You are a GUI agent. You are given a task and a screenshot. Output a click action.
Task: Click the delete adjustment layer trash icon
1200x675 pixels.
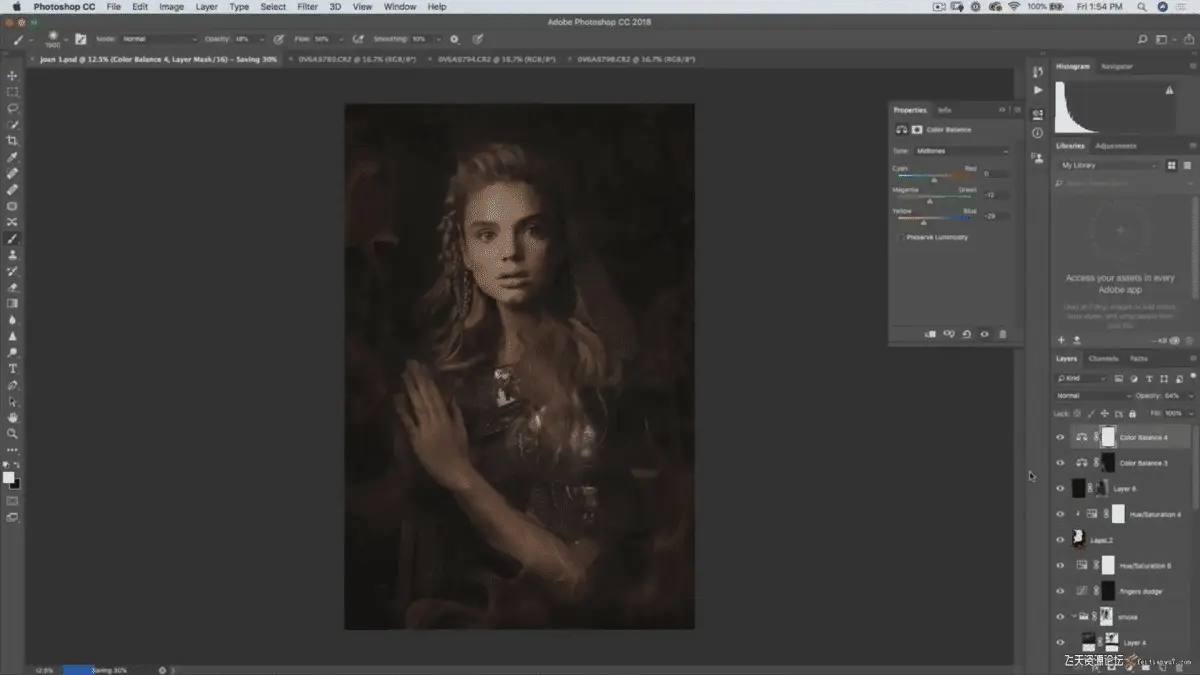(x=1003, y=334)
